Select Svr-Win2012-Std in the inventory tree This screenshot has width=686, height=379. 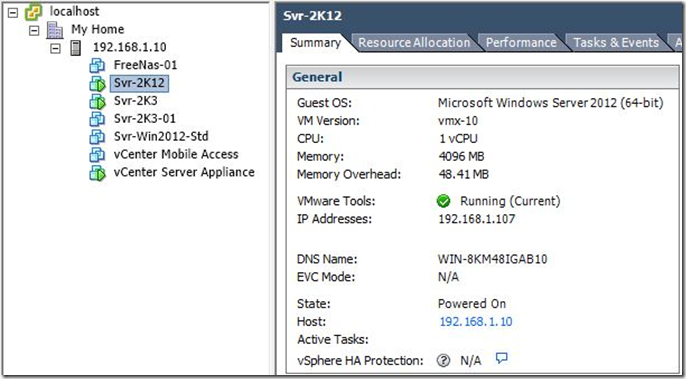(x=161, y=137)
